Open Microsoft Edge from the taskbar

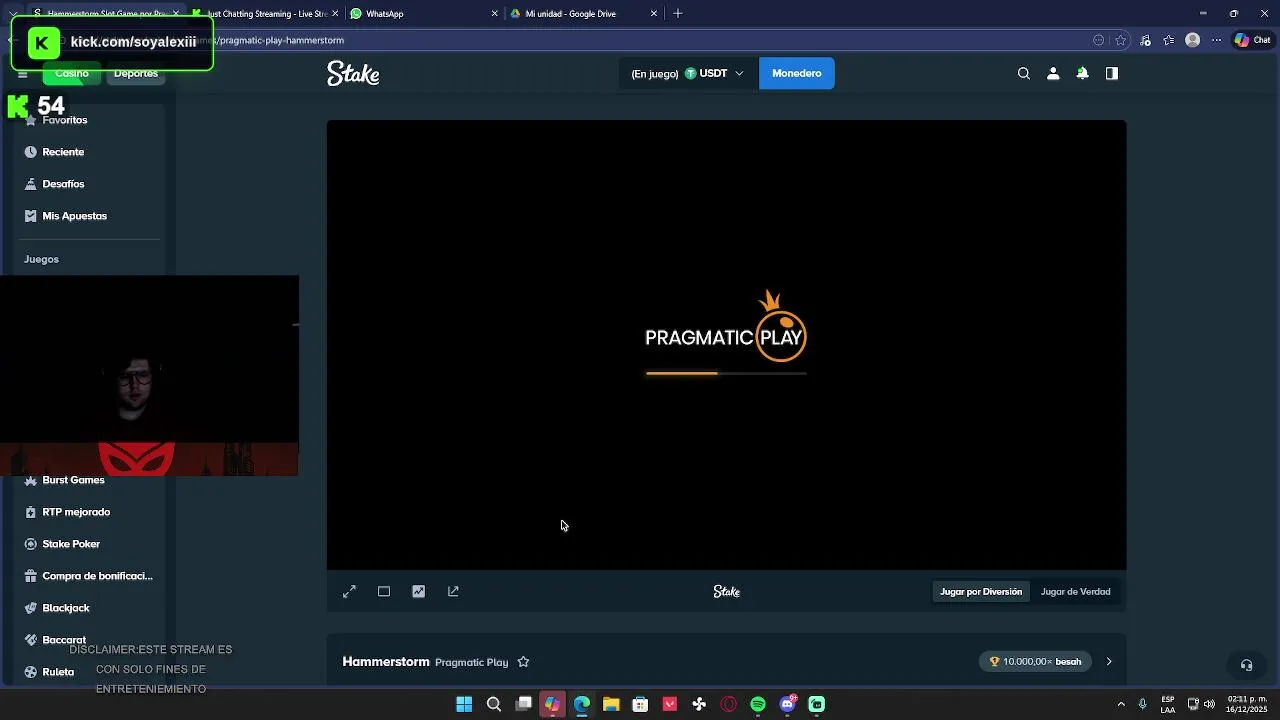tap(582, 704)
